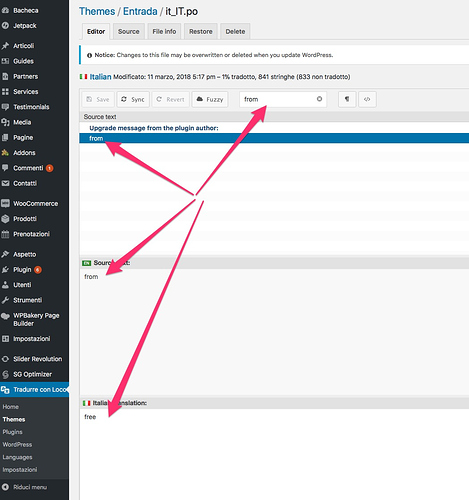This screenshot has width=469, height=500.
Task: Click the Italian translation text area
Action: coord(274,453)
